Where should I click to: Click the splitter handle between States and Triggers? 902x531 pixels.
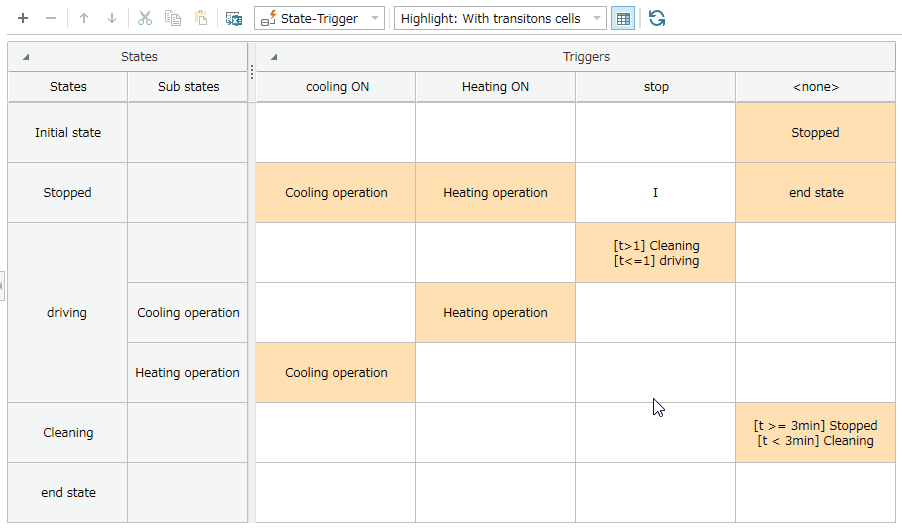(x=252, y=72)
